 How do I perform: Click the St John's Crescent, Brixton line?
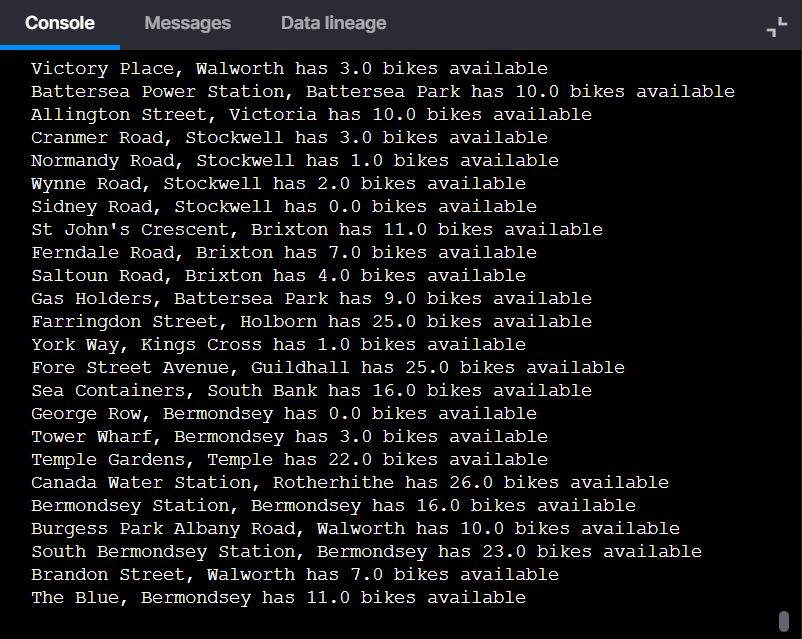[x=317, y=230]
